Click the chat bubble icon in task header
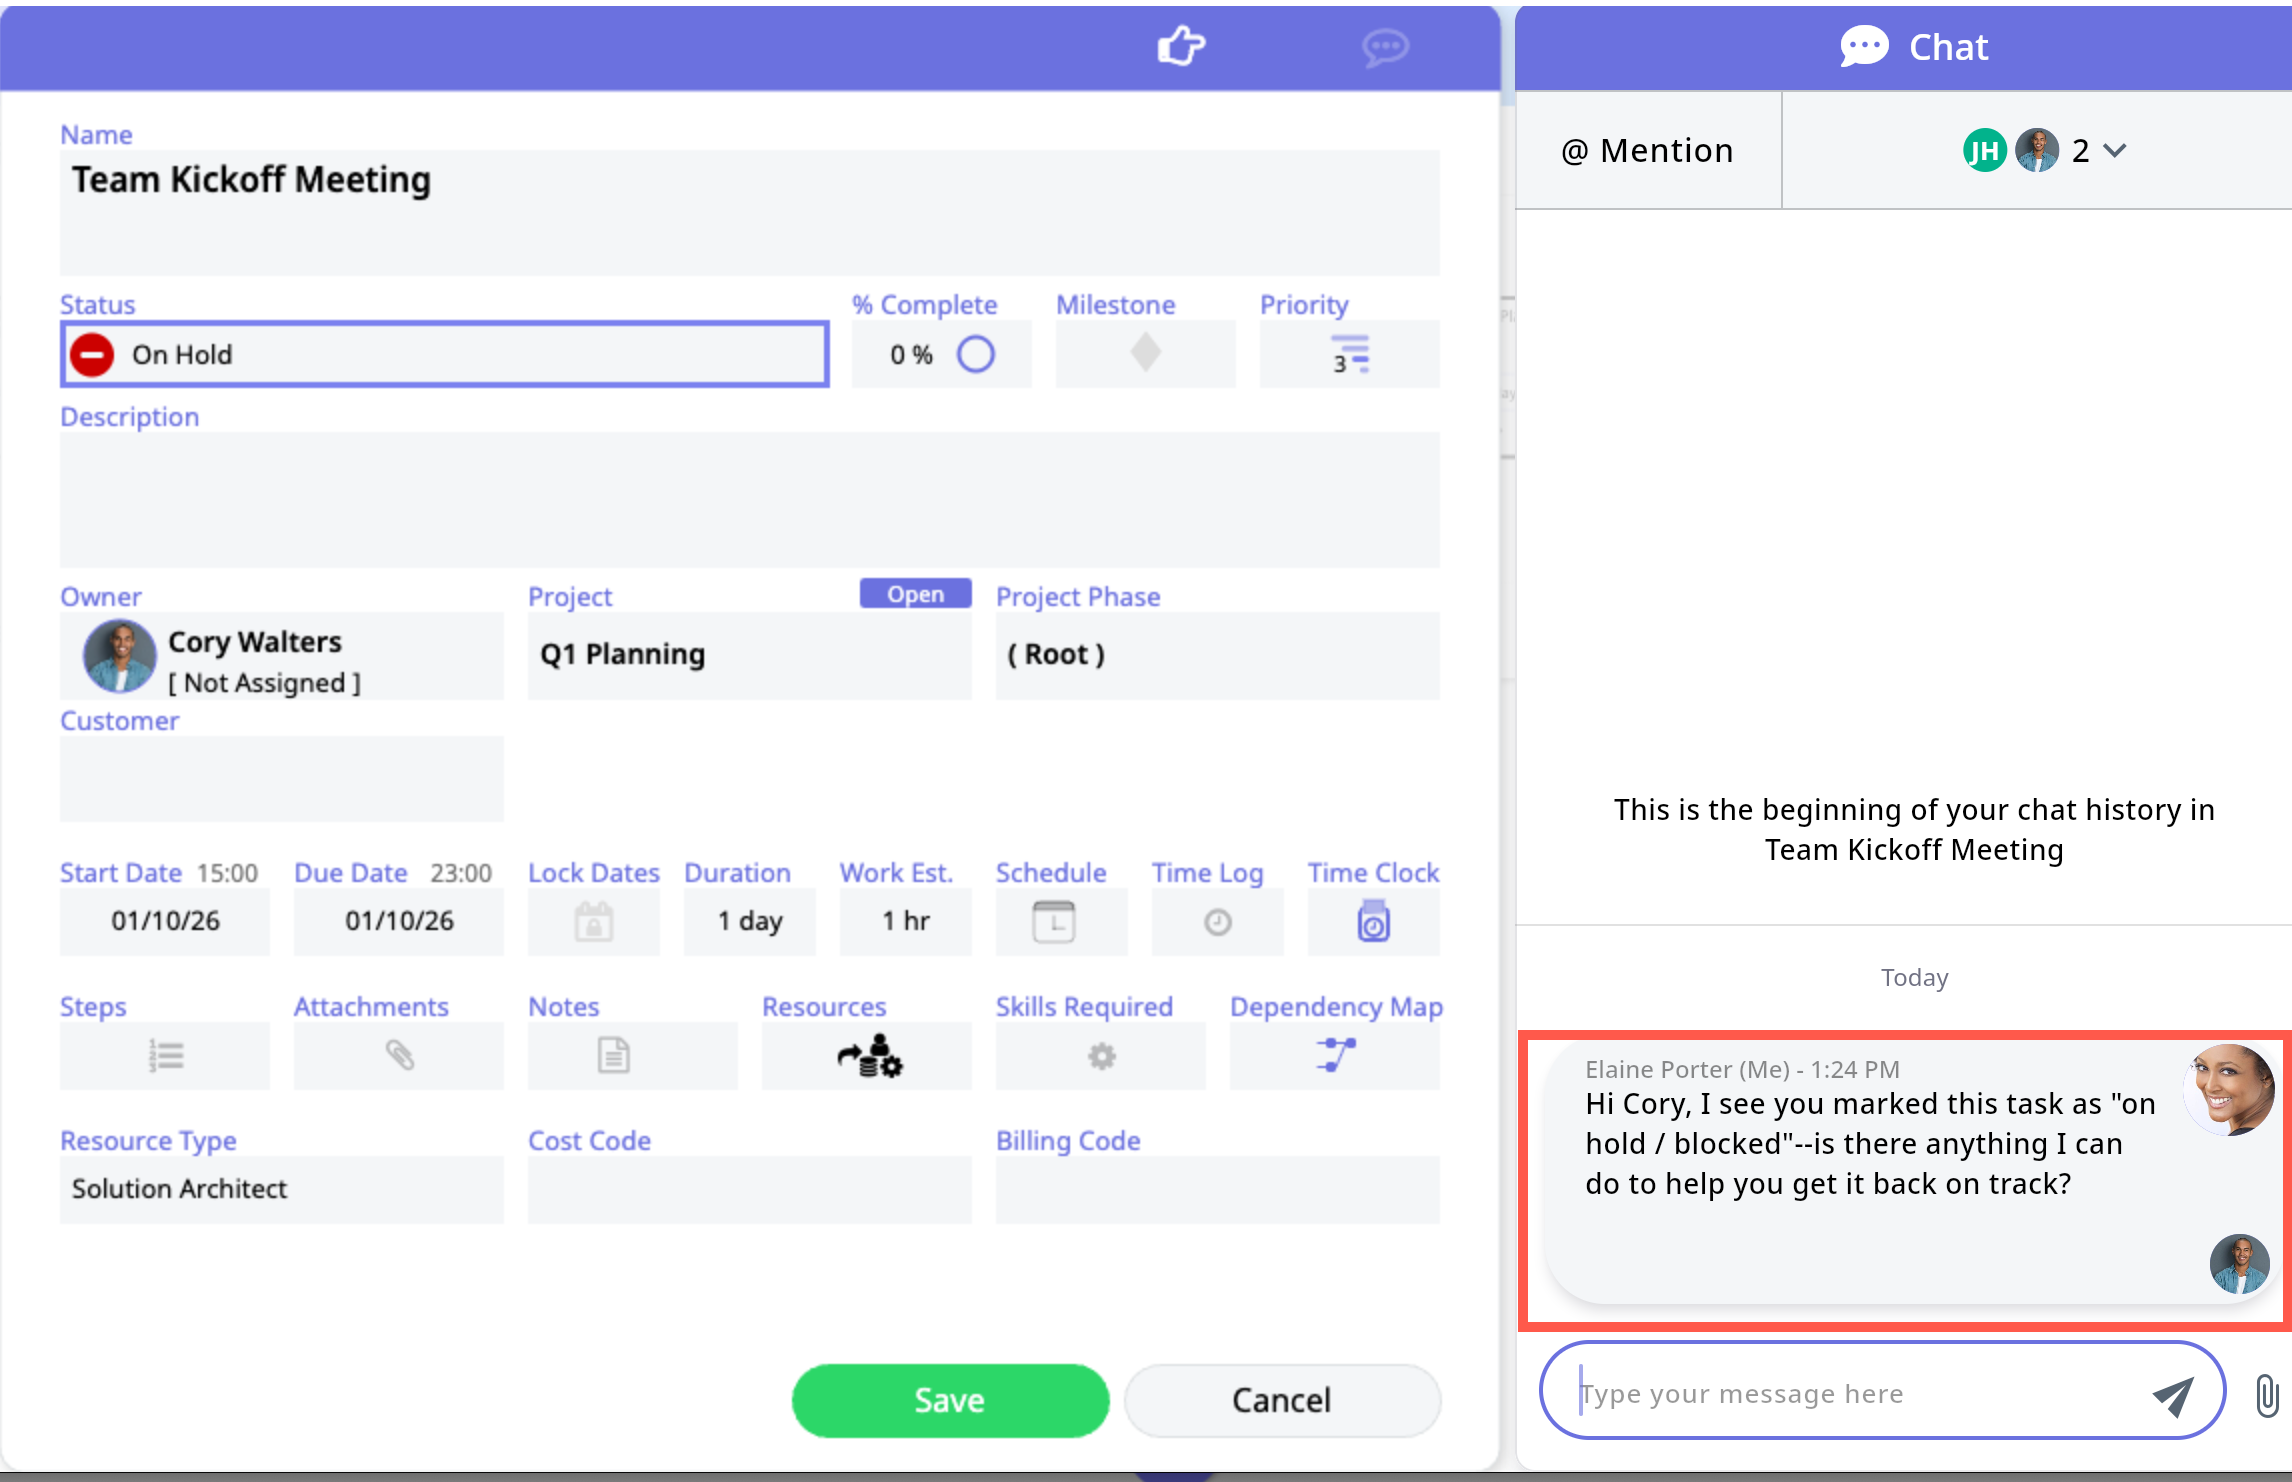Screen dimensions: 2292x1482 [x=1385, y=47]
